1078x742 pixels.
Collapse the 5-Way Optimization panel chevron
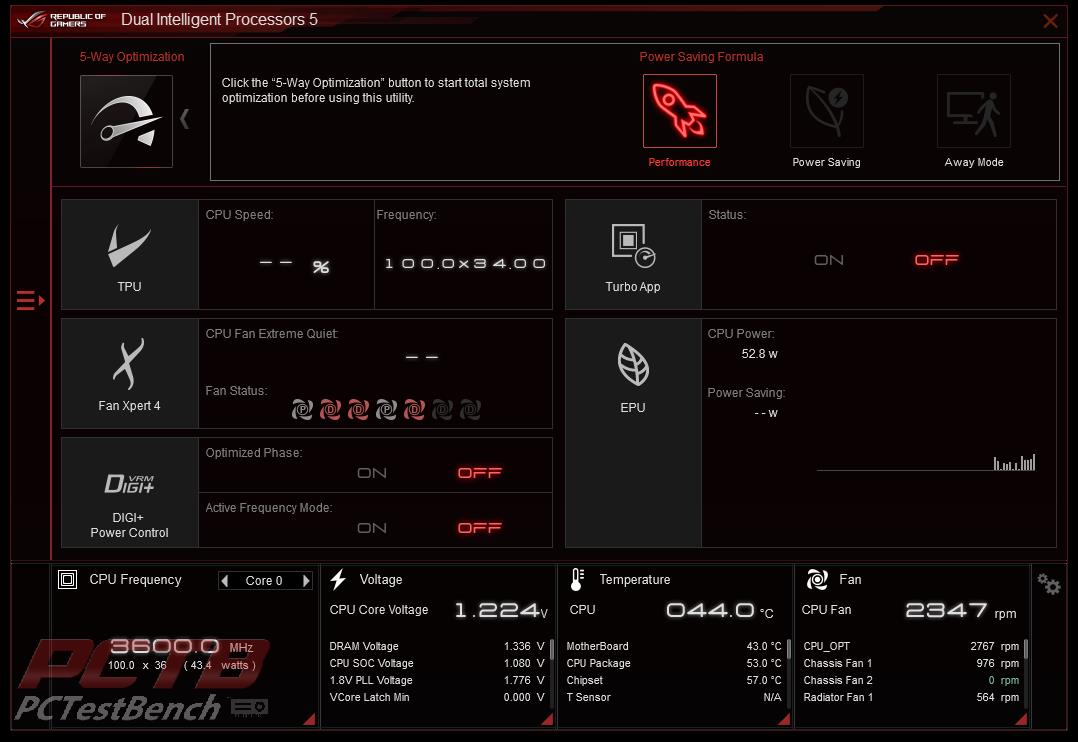(184, 119)
